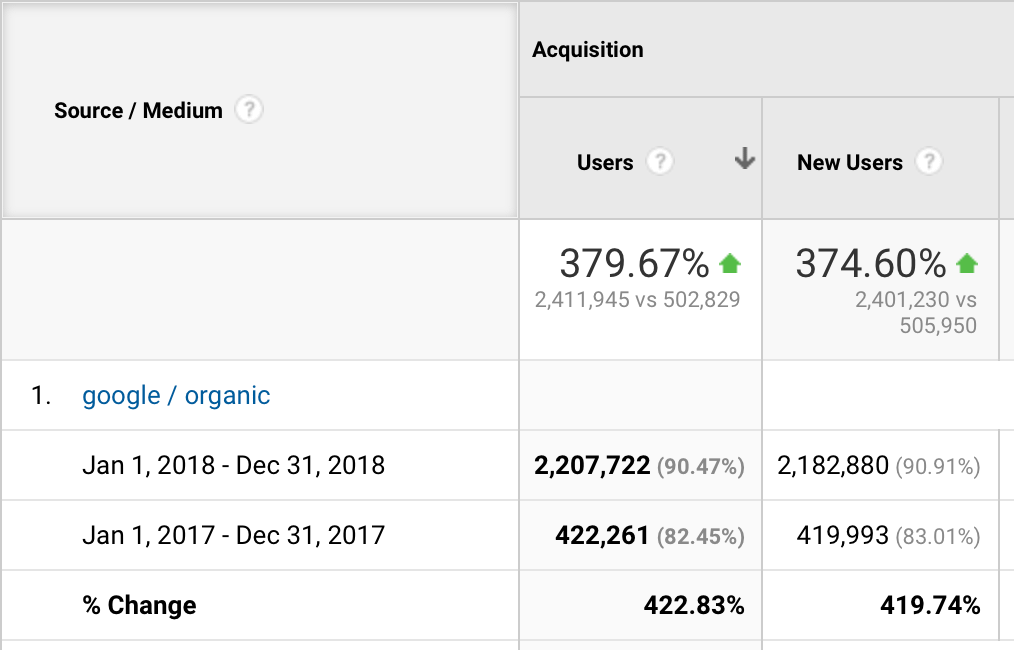This screenshot has height=650, width=1014.
Task: Select the % Change row label
Action: (x=139, y=605)
